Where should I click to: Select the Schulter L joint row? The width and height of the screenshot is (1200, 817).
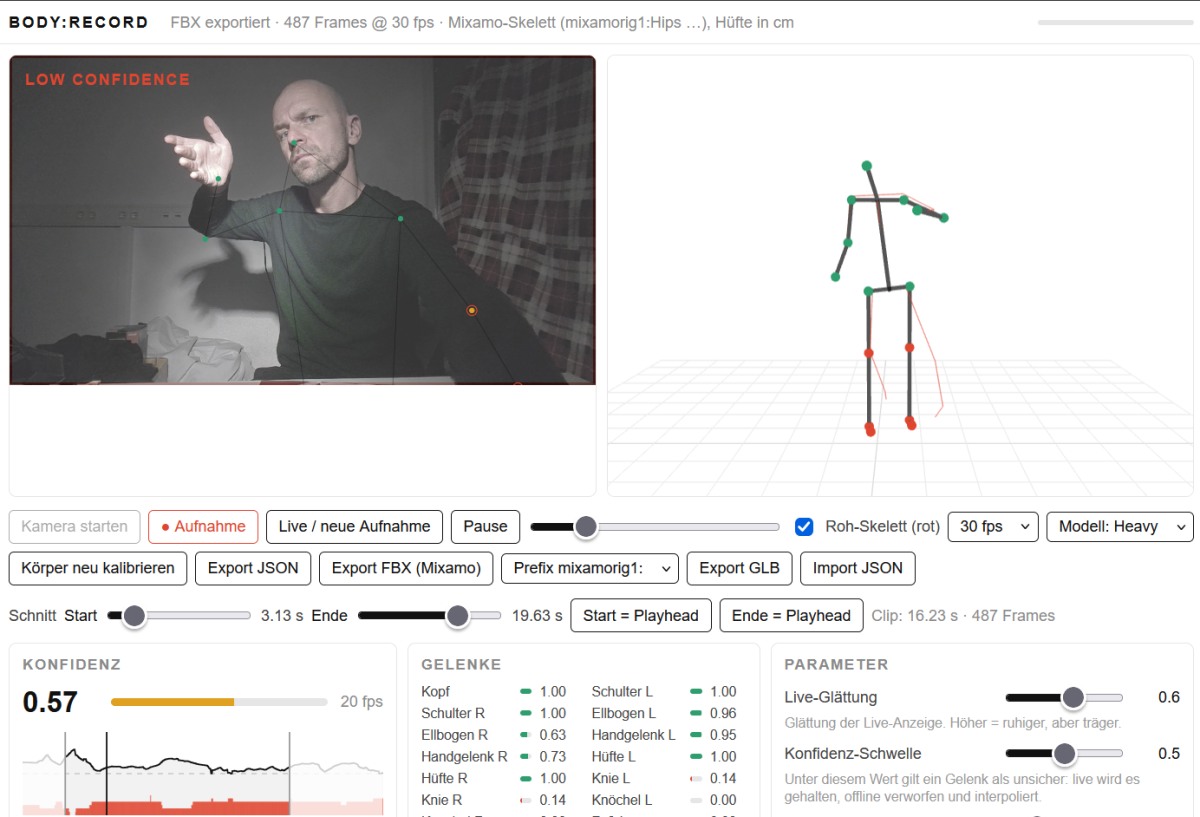(664, 692)
